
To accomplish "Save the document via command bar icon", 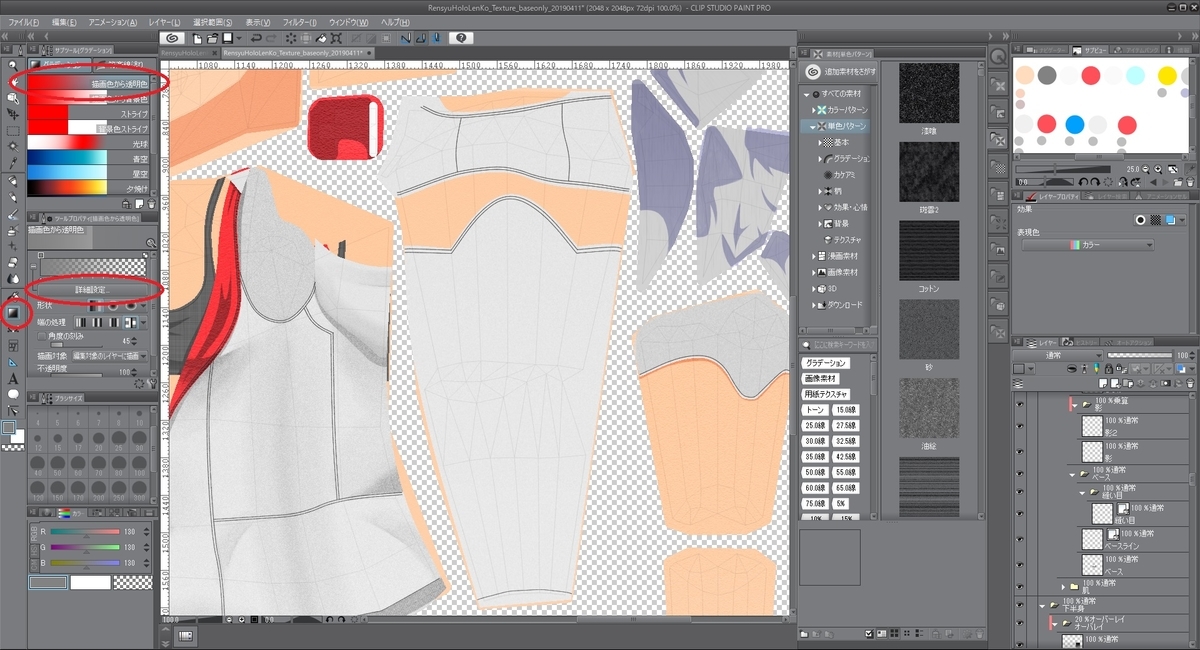I will point(228,38).
